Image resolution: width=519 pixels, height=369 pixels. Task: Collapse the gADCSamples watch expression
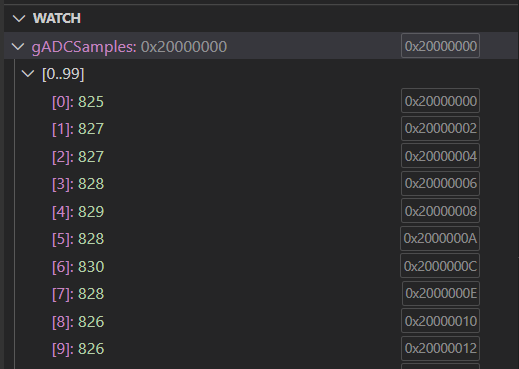coord(18,46)
